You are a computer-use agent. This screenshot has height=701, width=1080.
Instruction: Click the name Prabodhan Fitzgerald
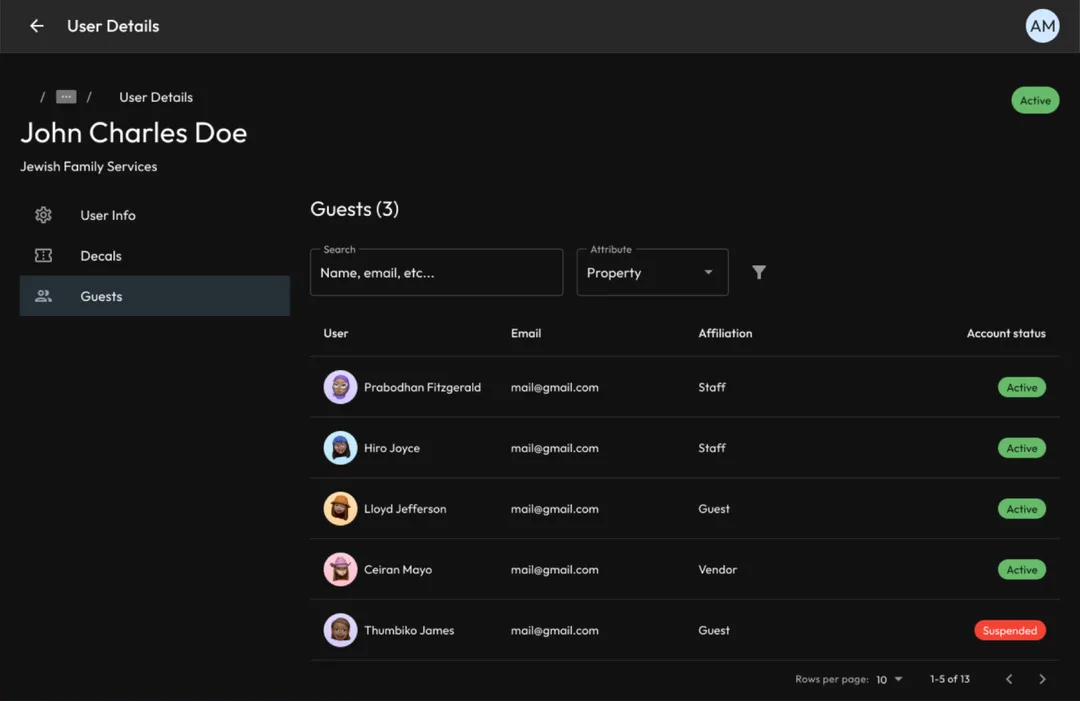(x=422, y=387)
